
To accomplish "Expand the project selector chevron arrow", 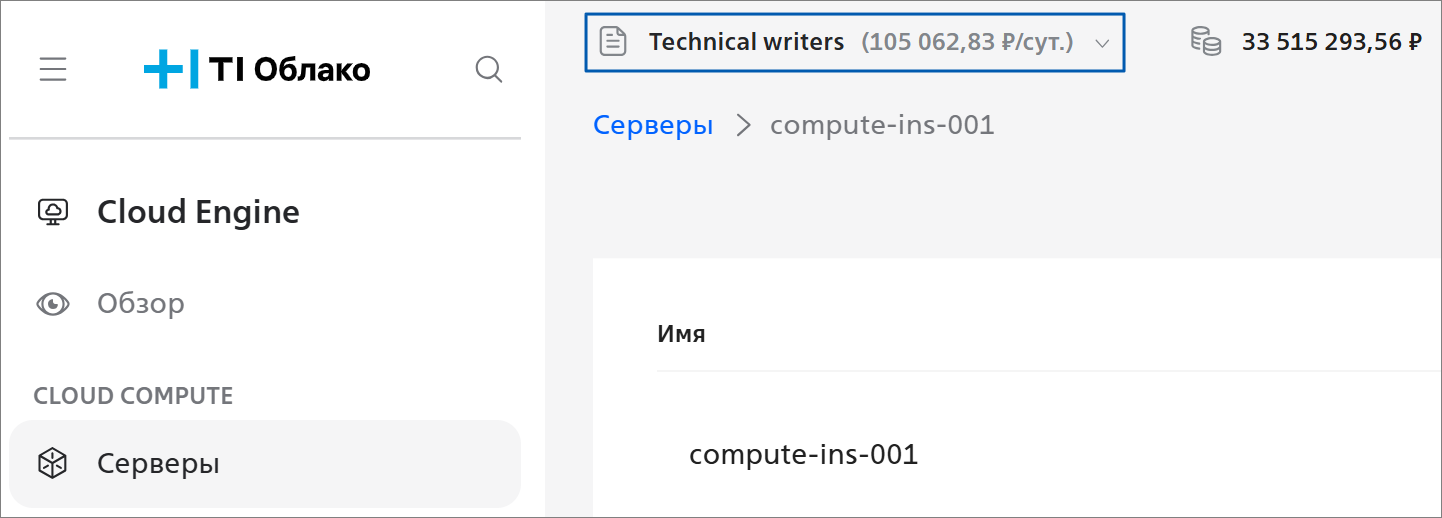I will pyautogui.click(x=1102, y=43).
